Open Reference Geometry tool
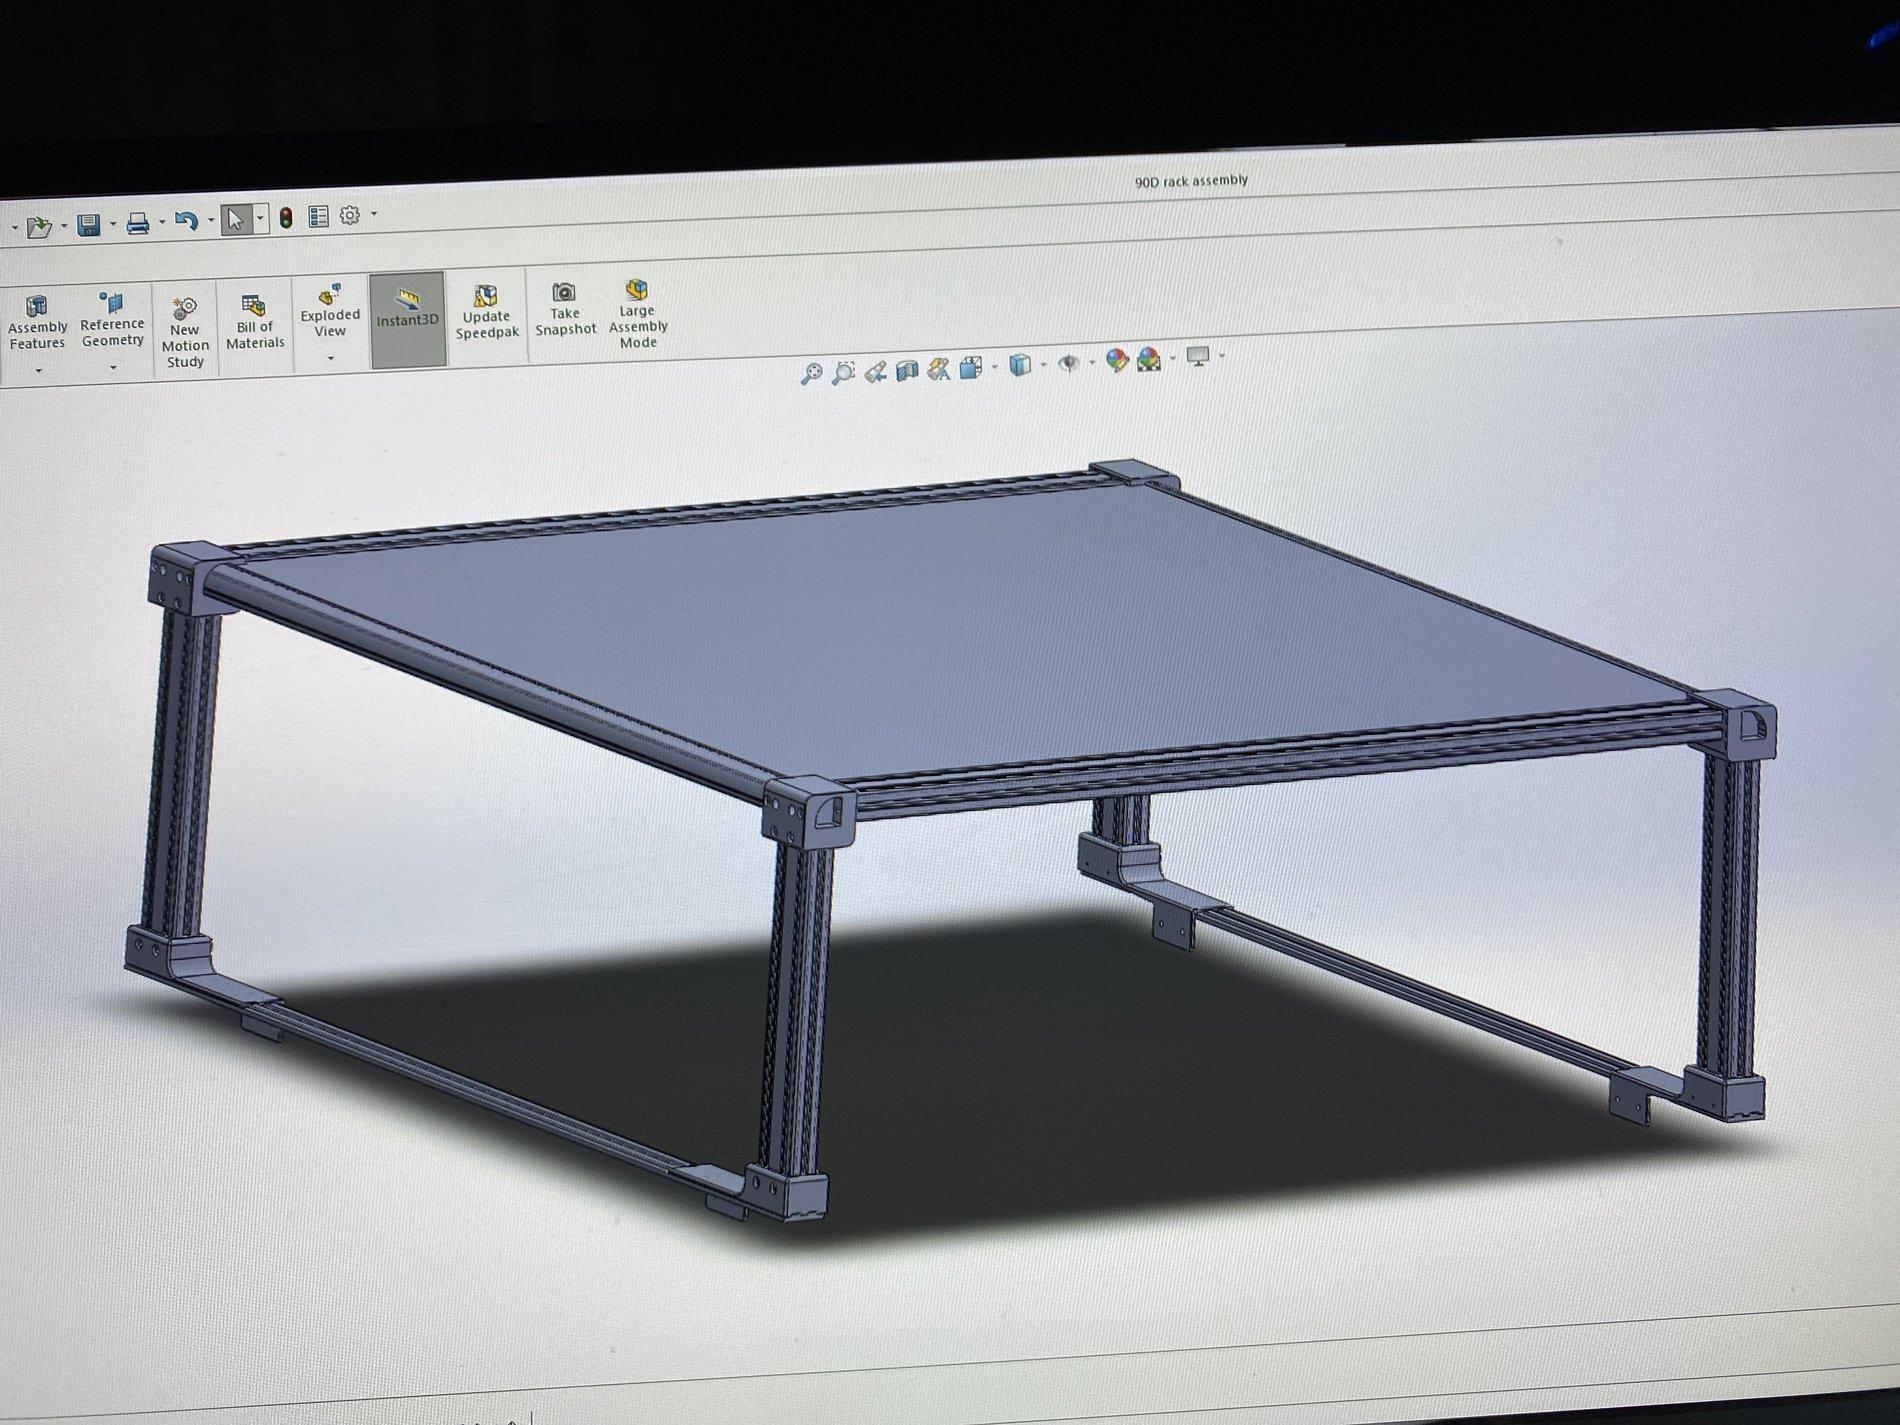This screenshot has width=1900, height=1425. point(112,320)
